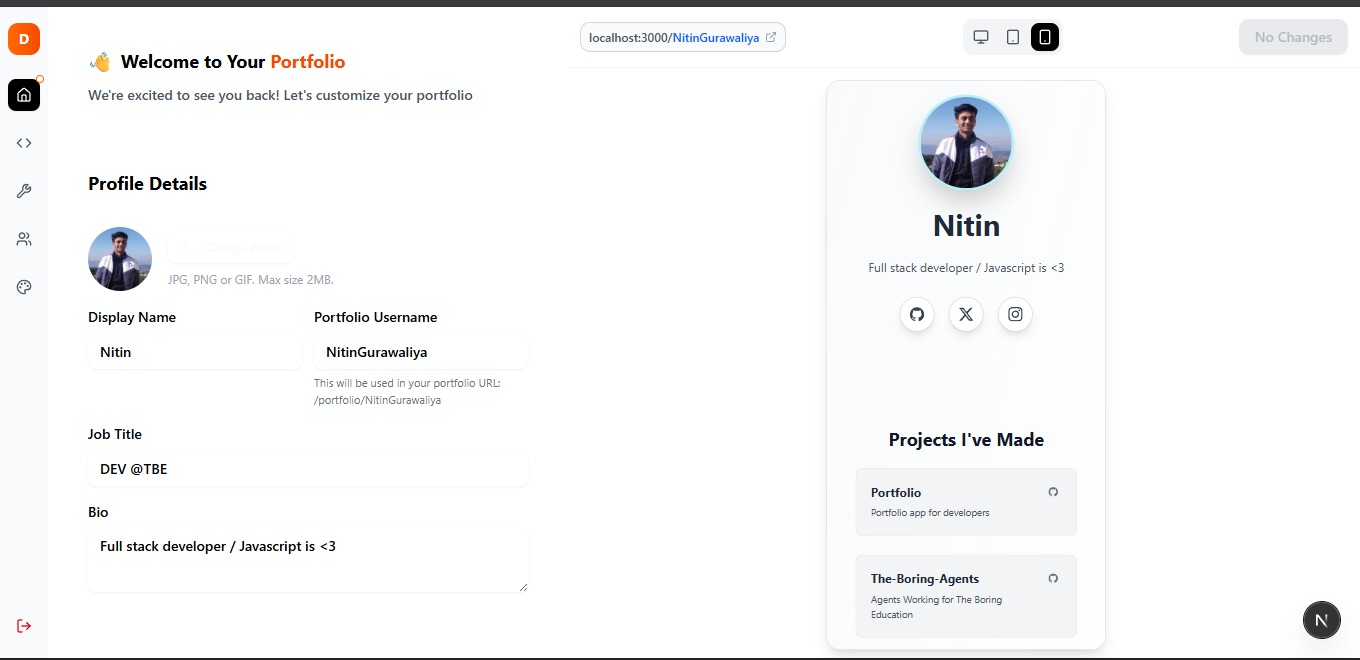Click the No Changes button
1360x660 pixels.
1293,36
